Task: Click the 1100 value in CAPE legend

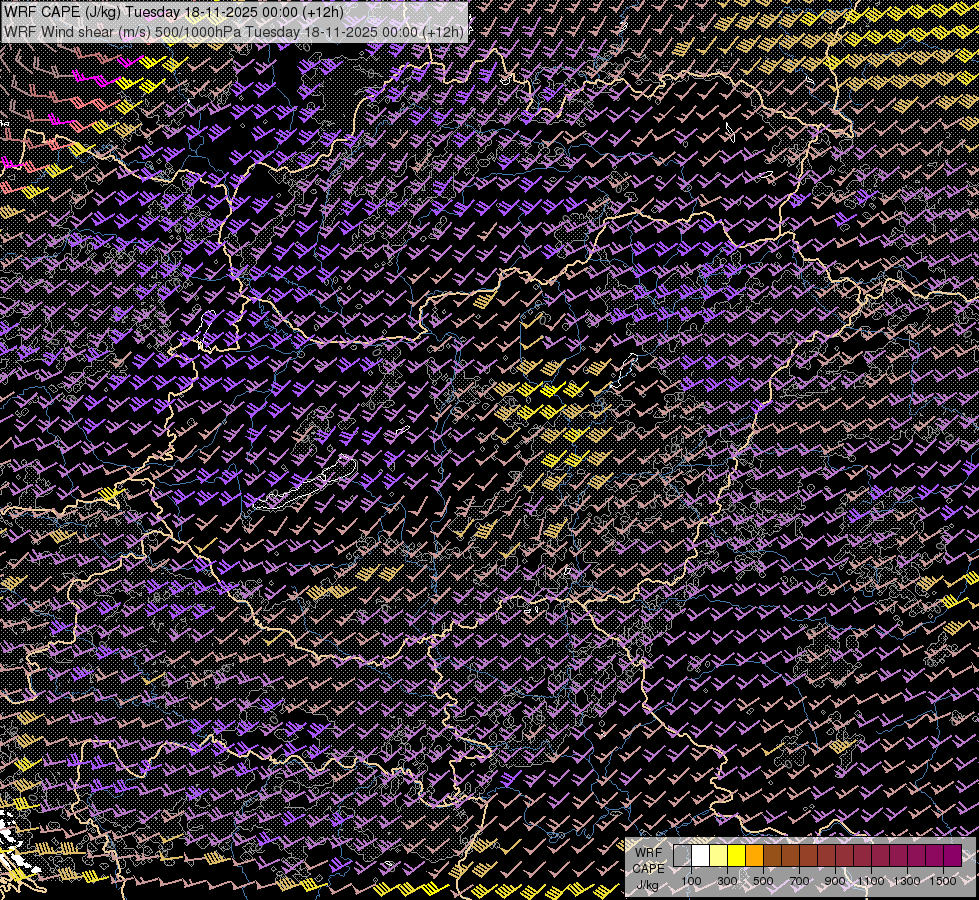Action: click(x=871, y=881)
